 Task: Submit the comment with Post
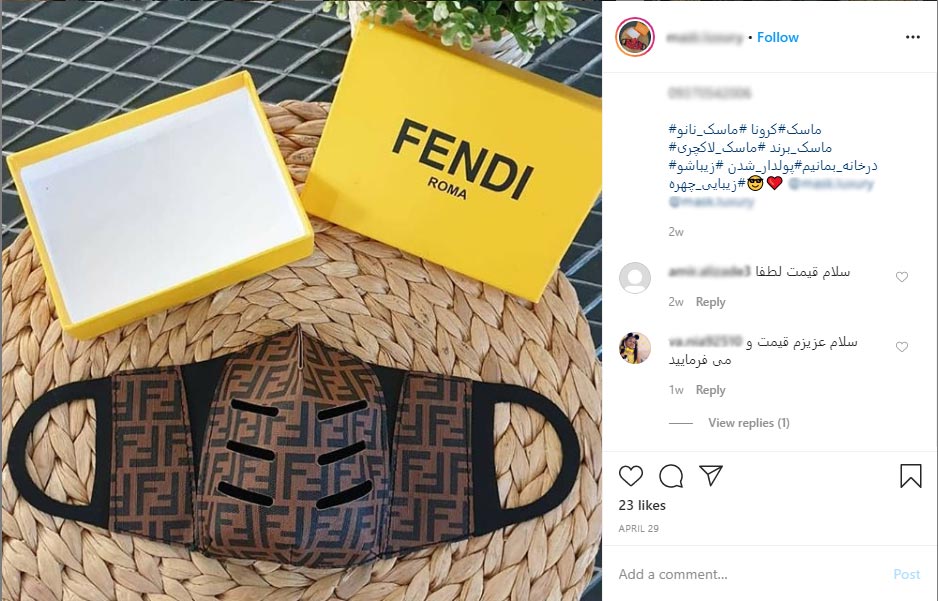(906, 574)
